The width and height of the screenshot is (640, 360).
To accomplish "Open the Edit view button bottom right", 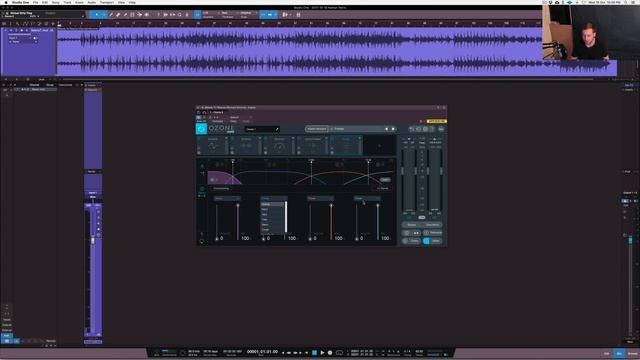I will tap(607, 353).
